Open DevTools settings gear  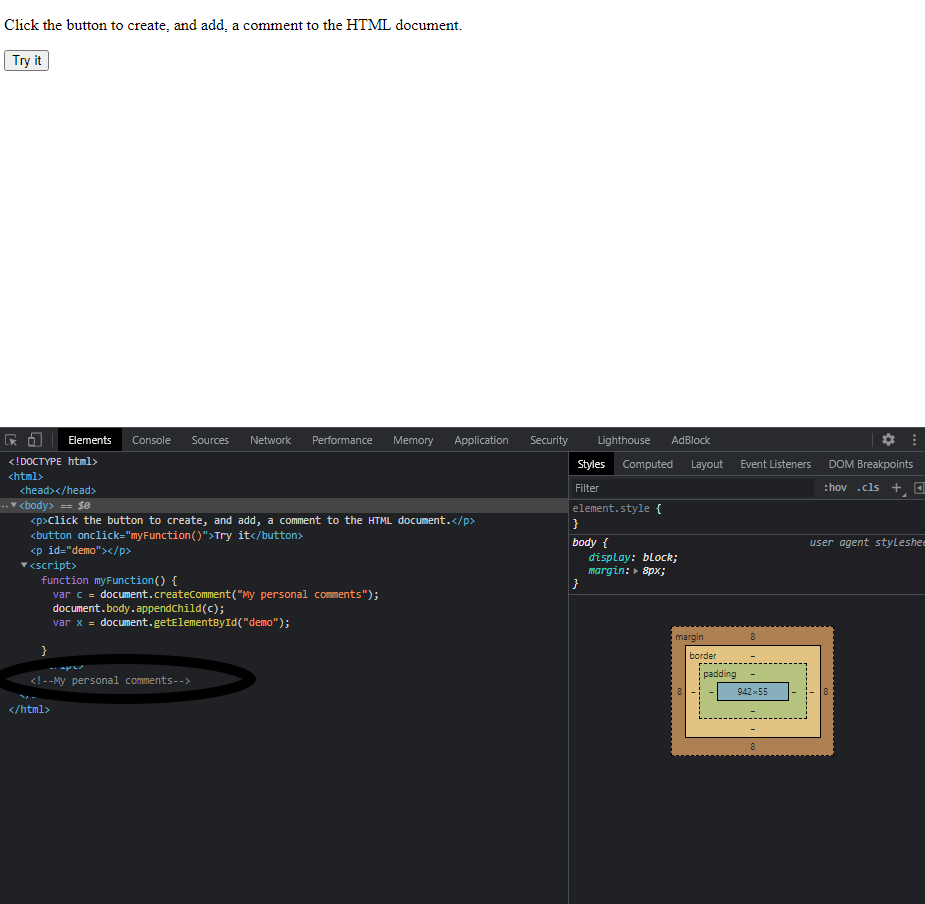click(x=888, y=440)
